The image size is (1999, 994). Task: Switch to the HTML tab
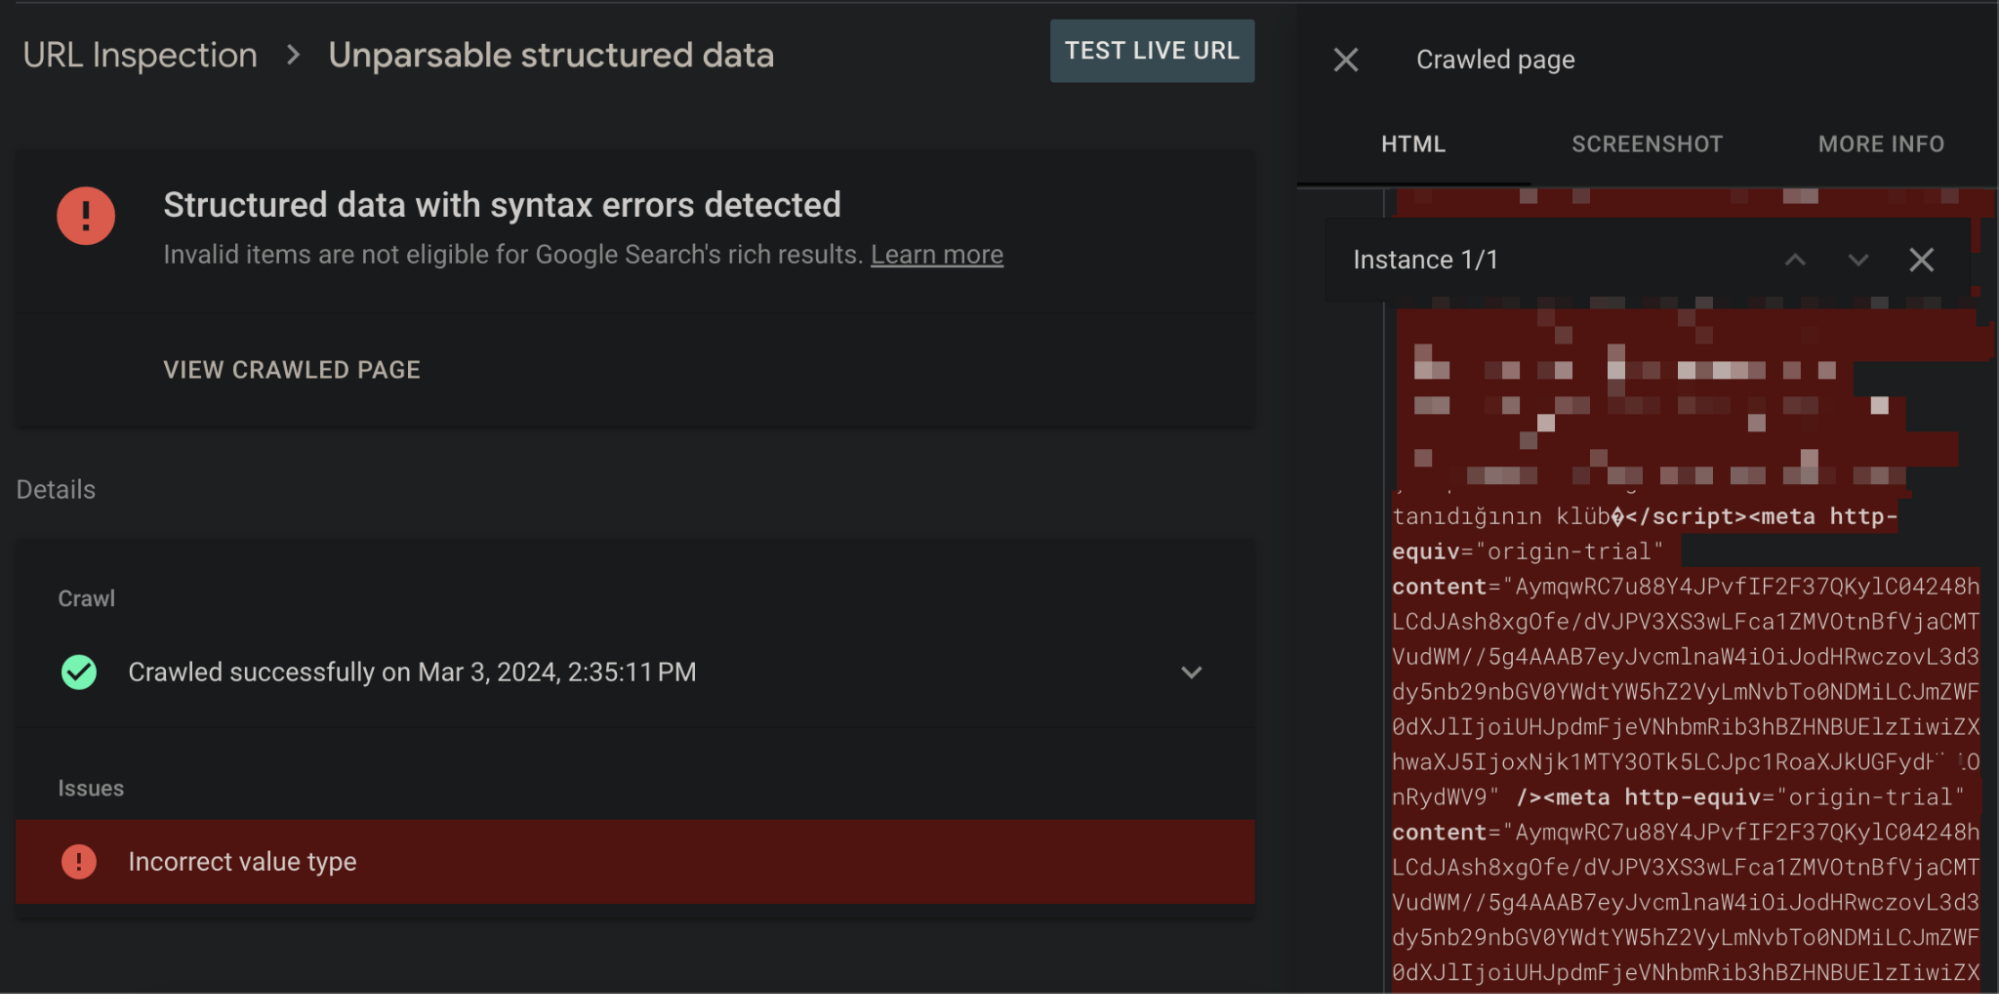[1413, 144]
